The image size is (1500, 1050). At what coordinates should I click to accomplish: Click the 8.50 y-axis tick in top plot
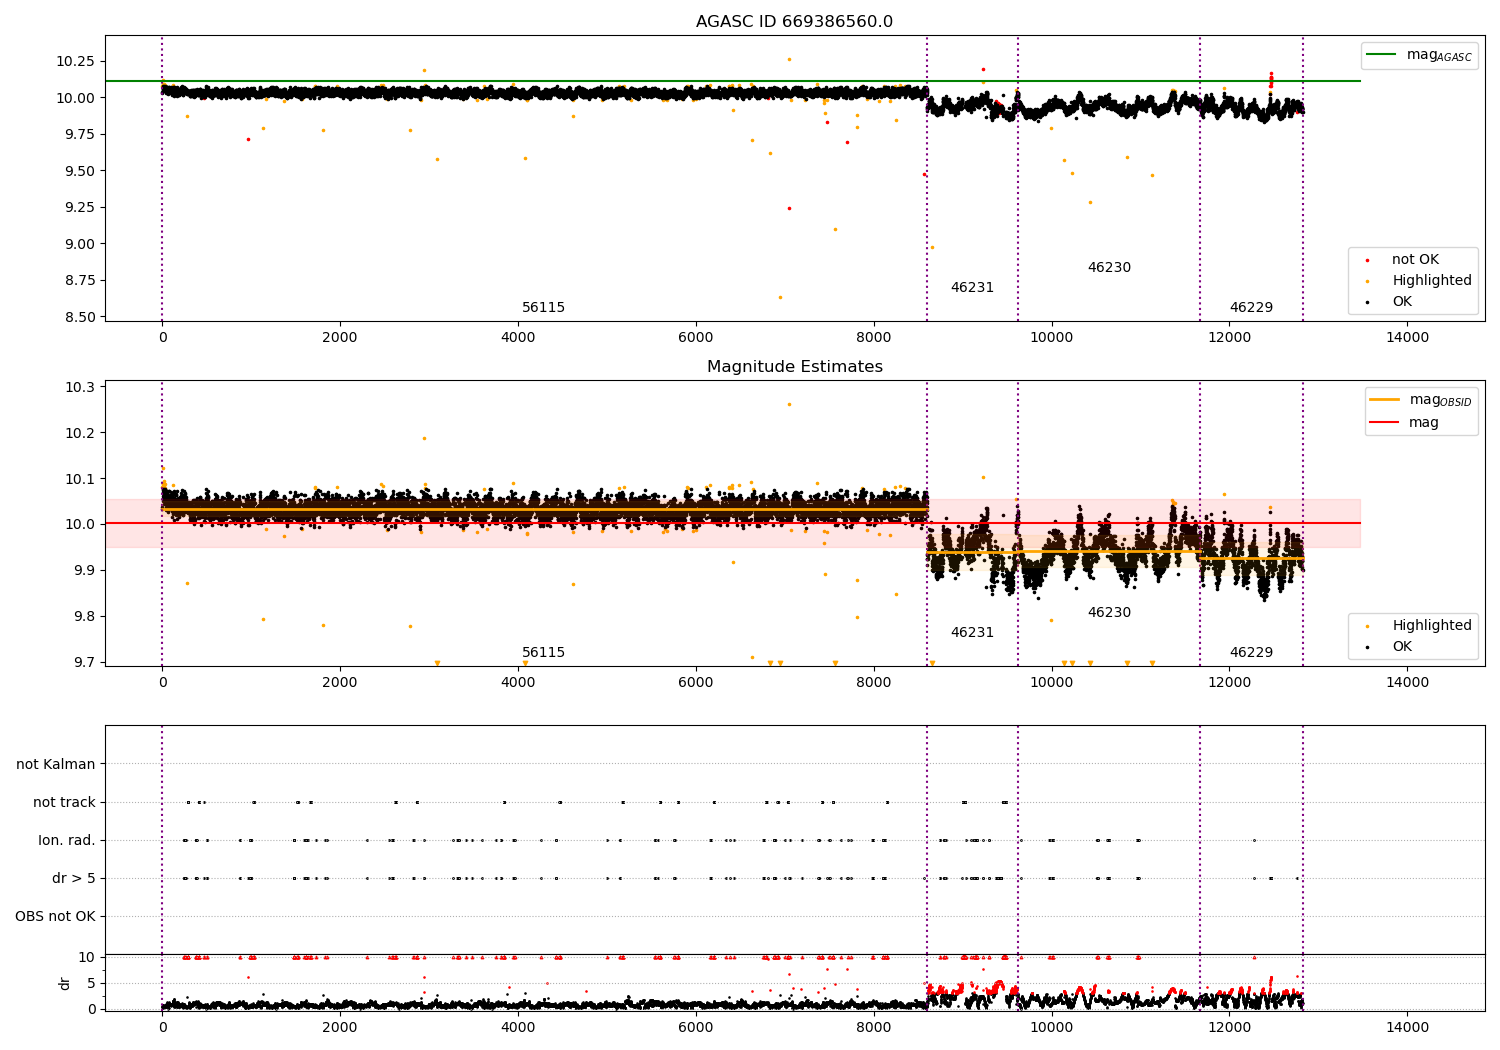[79, 317]
